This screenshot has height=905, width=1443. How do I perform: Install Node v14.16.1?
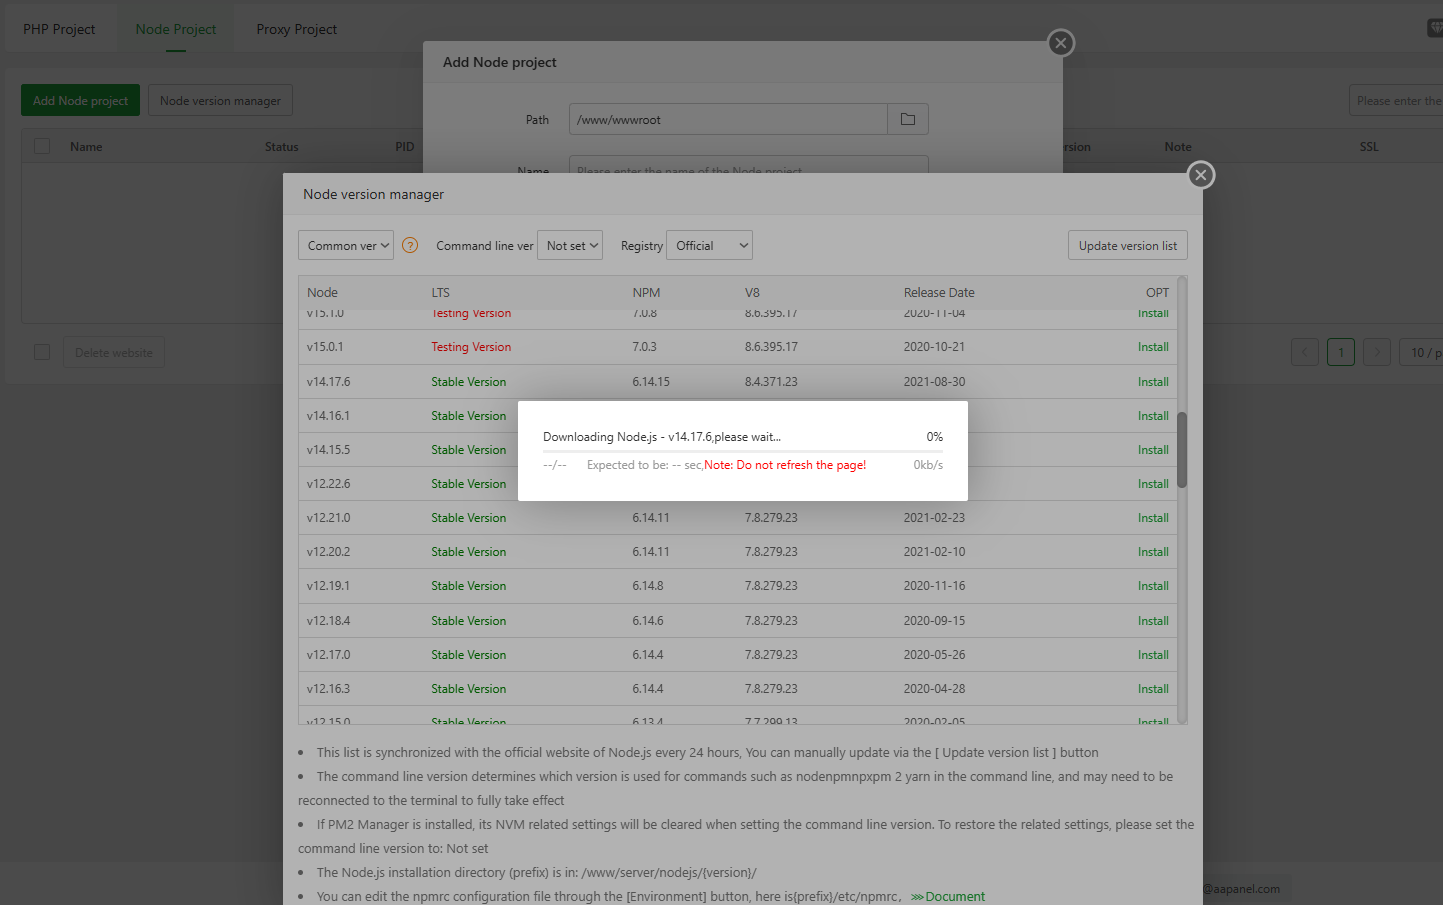coord(1153,416)
